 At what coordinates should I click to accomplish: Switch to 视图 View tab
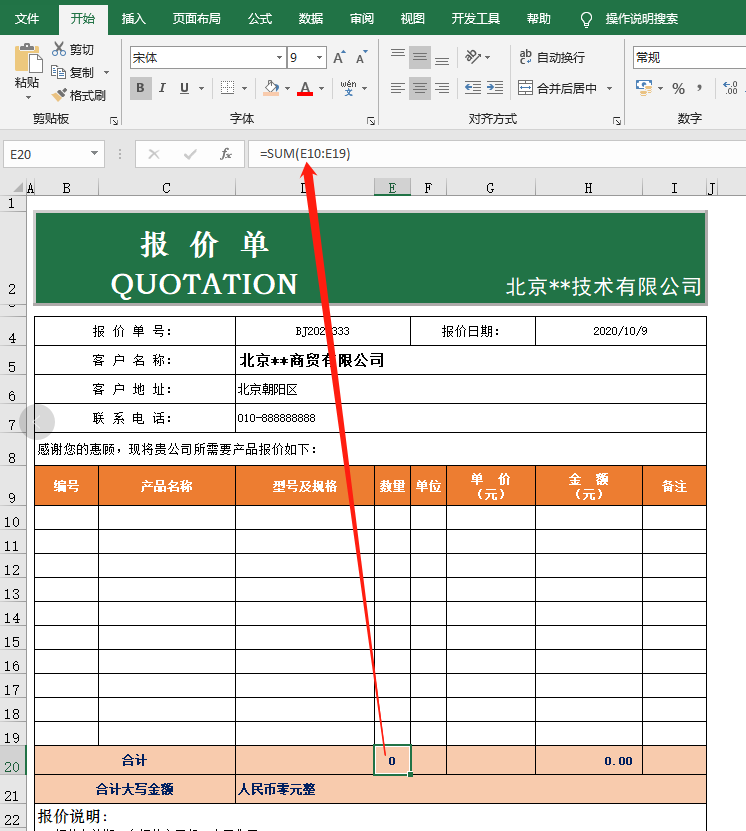413,19
